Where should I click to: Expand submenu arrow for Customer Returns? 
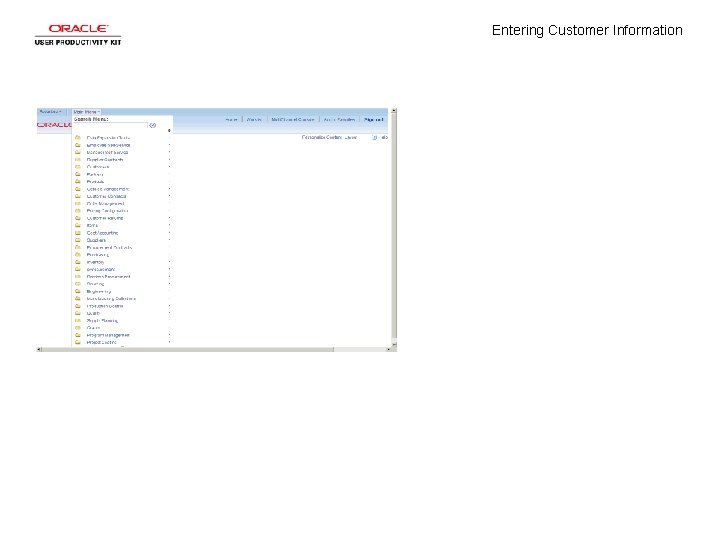[169, 218]
